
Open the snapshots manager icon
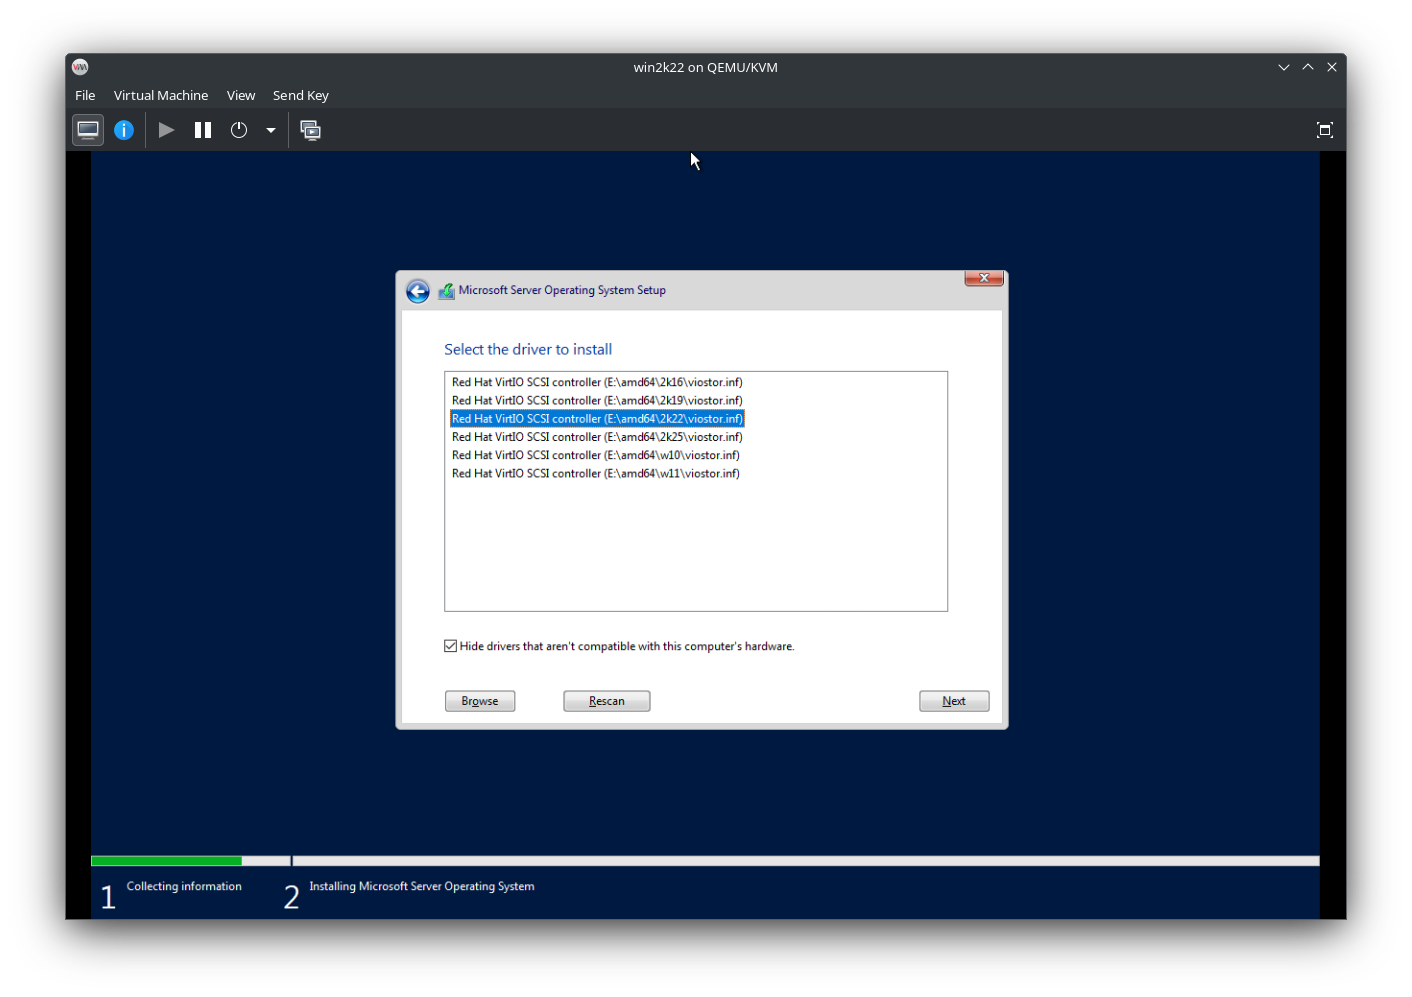tap(311, 130)
